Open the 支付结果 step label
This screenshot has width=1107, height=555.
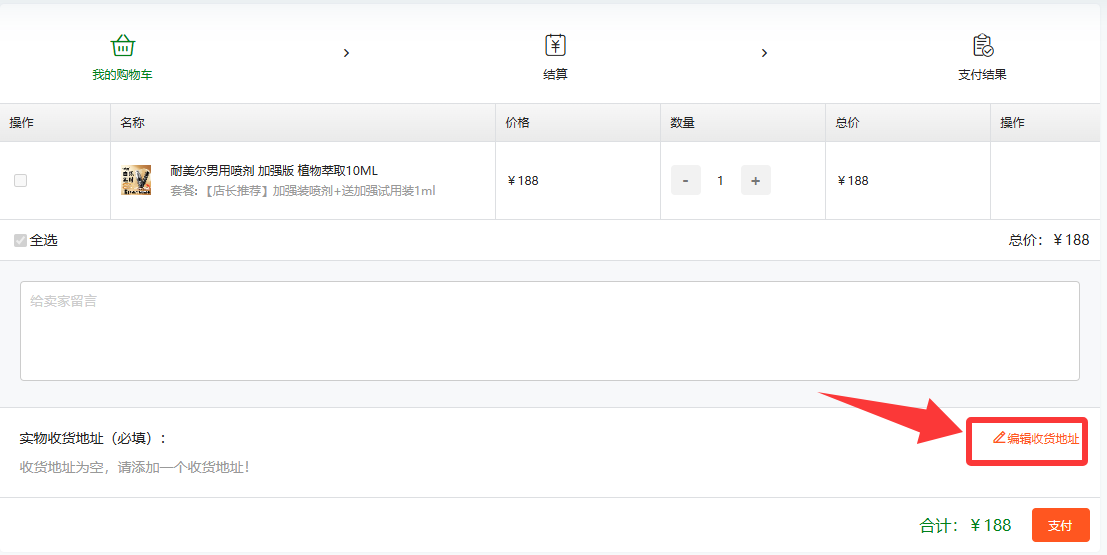982,74
